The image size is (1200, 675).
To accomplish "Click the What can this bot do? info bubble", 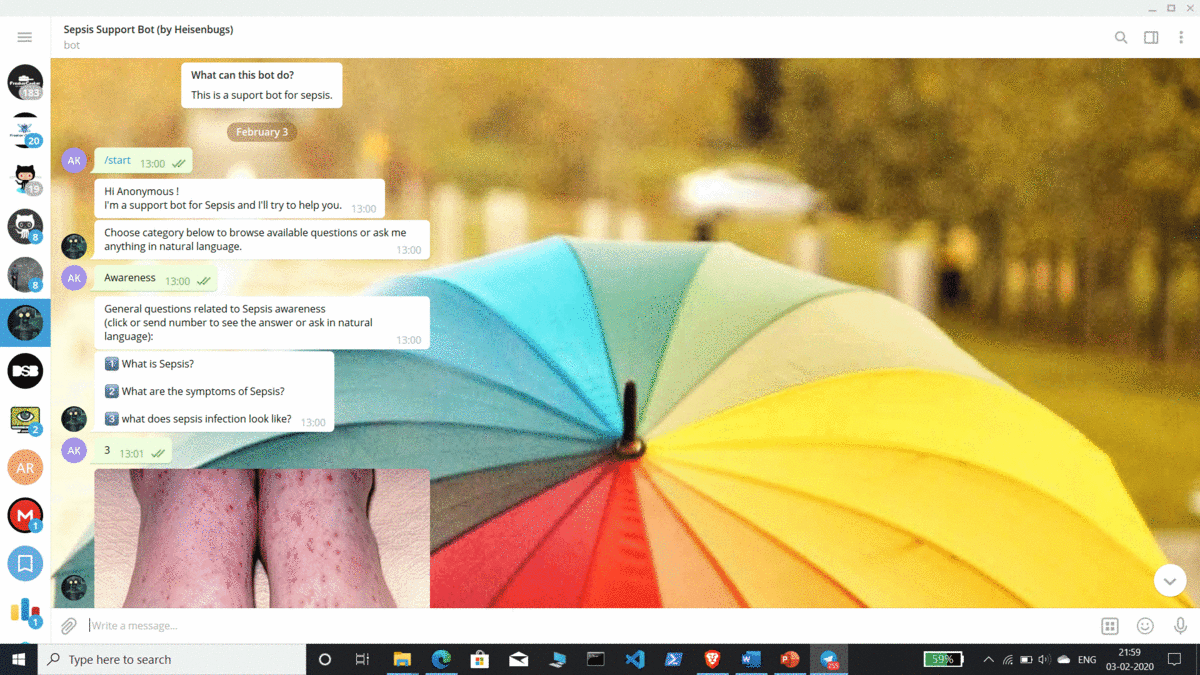I will (x=262, y=86).
